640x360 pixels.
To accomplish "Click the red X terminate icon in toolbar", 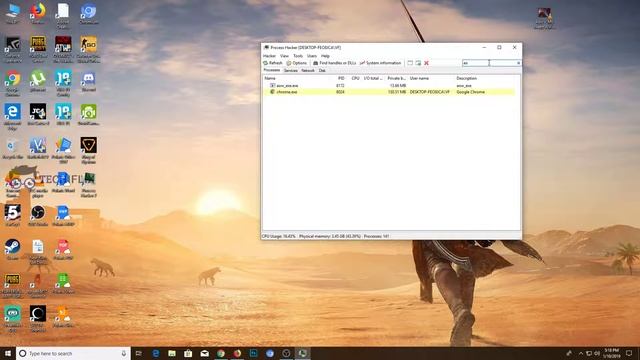I will [x=426, y=63].
